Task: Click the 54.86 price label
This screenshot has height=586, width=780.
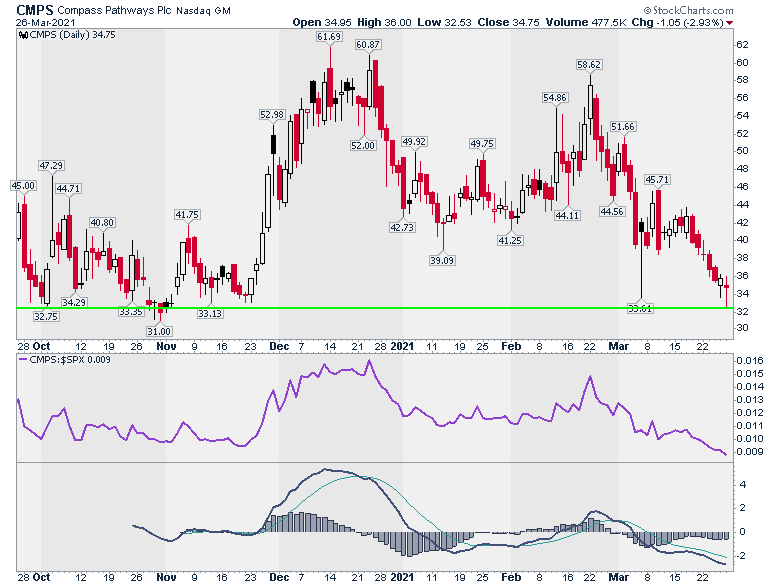Action: (x=555, y=98)
